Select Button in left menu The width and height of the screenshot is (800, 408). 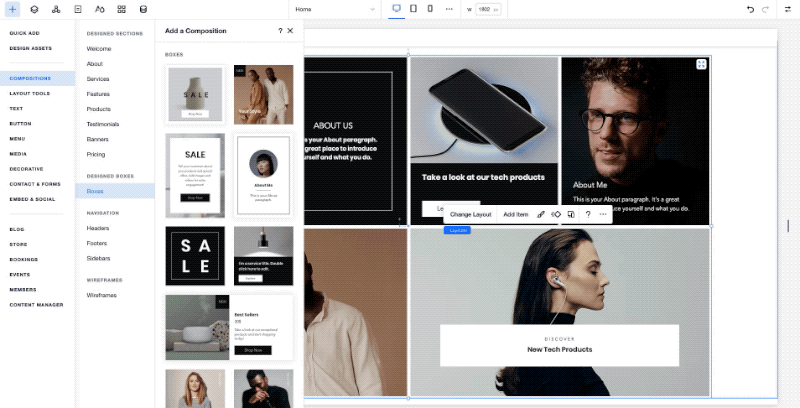click(x=20, y=123)
